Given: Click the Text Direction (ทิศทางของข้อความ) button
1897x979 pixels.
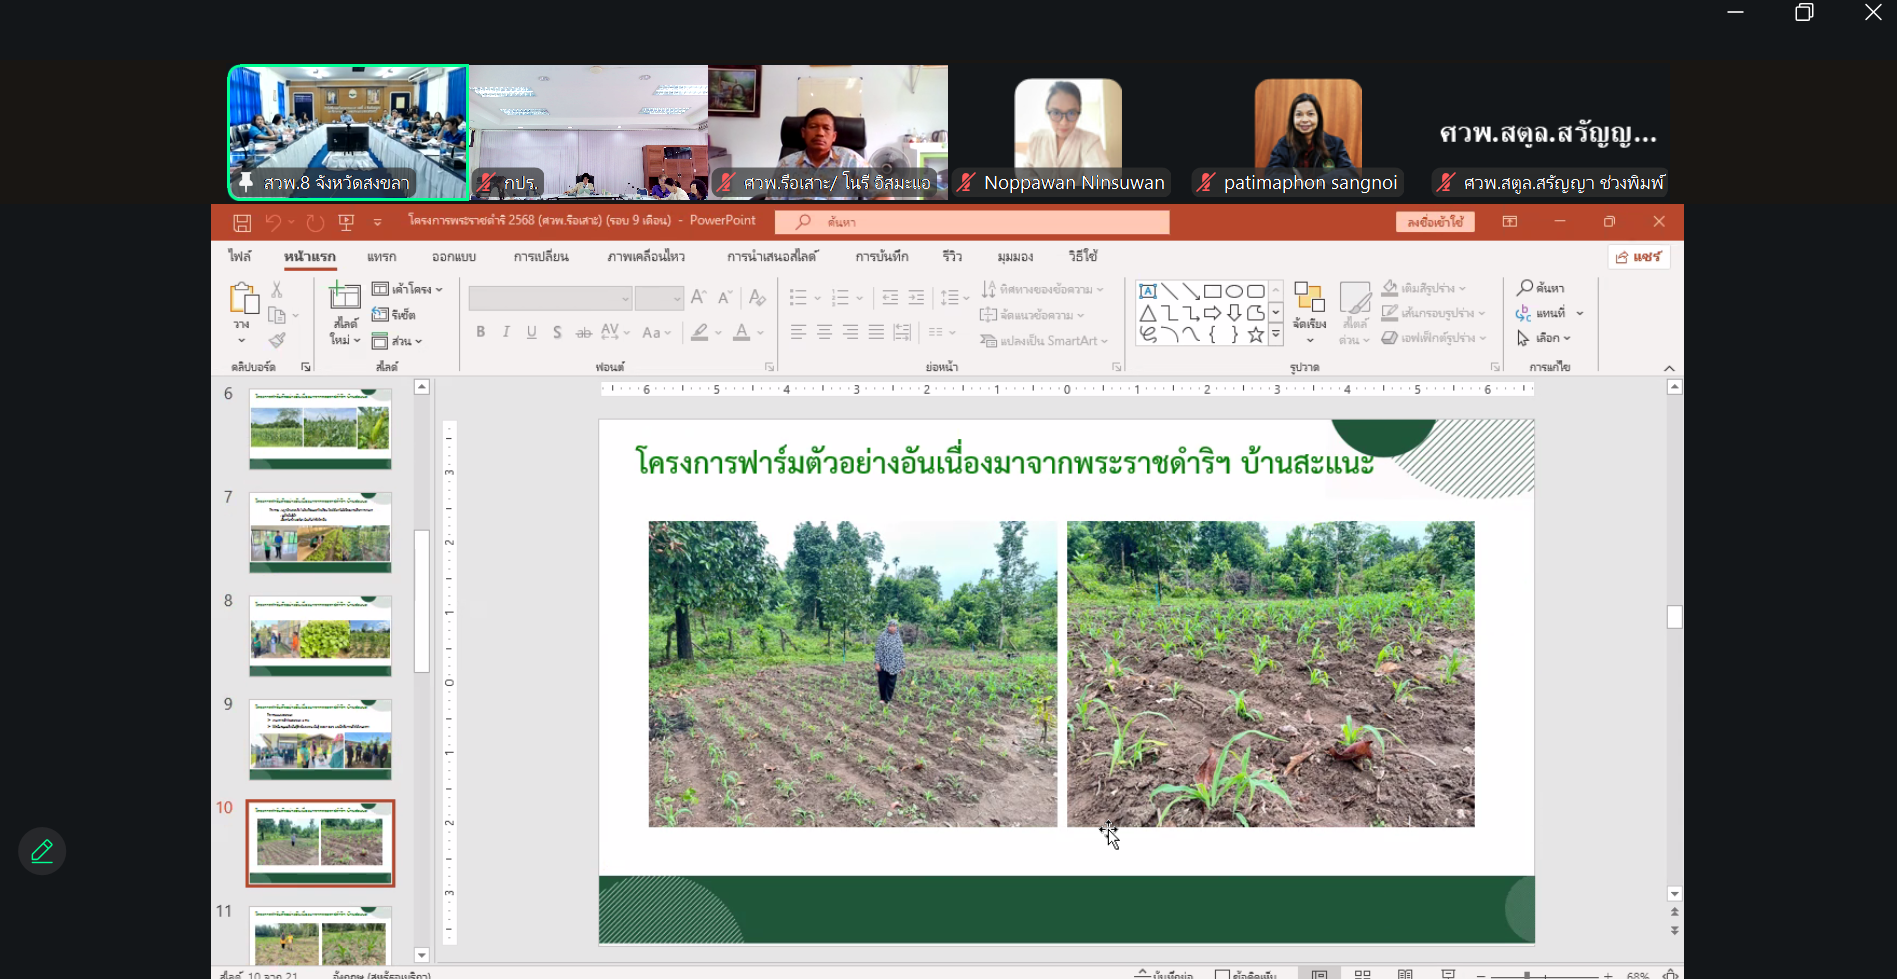Looking at the screenshot, I should pyautogui.click(x=1042, y=289).
